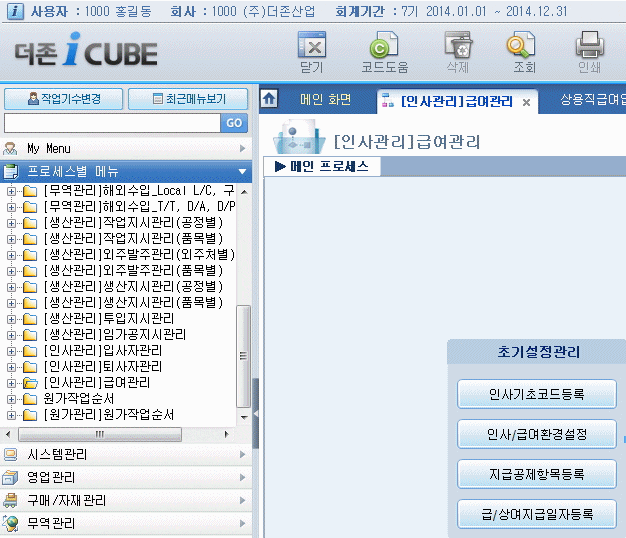The height and width of the screenshot is (538, 626).
Task: Go to home via house icon
Action: point(269,98)
